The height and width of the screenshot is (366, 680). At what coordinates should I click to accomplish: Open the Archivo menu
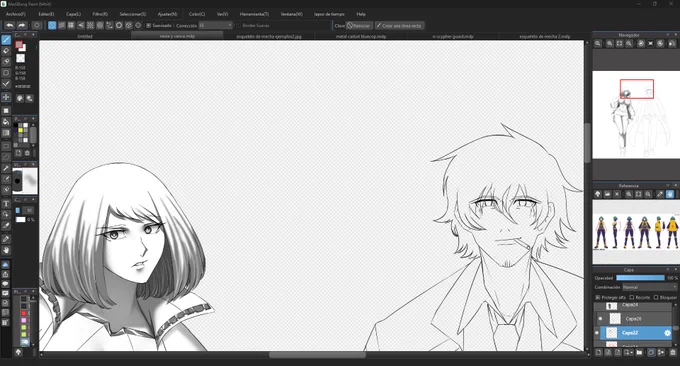coord(16,14)
